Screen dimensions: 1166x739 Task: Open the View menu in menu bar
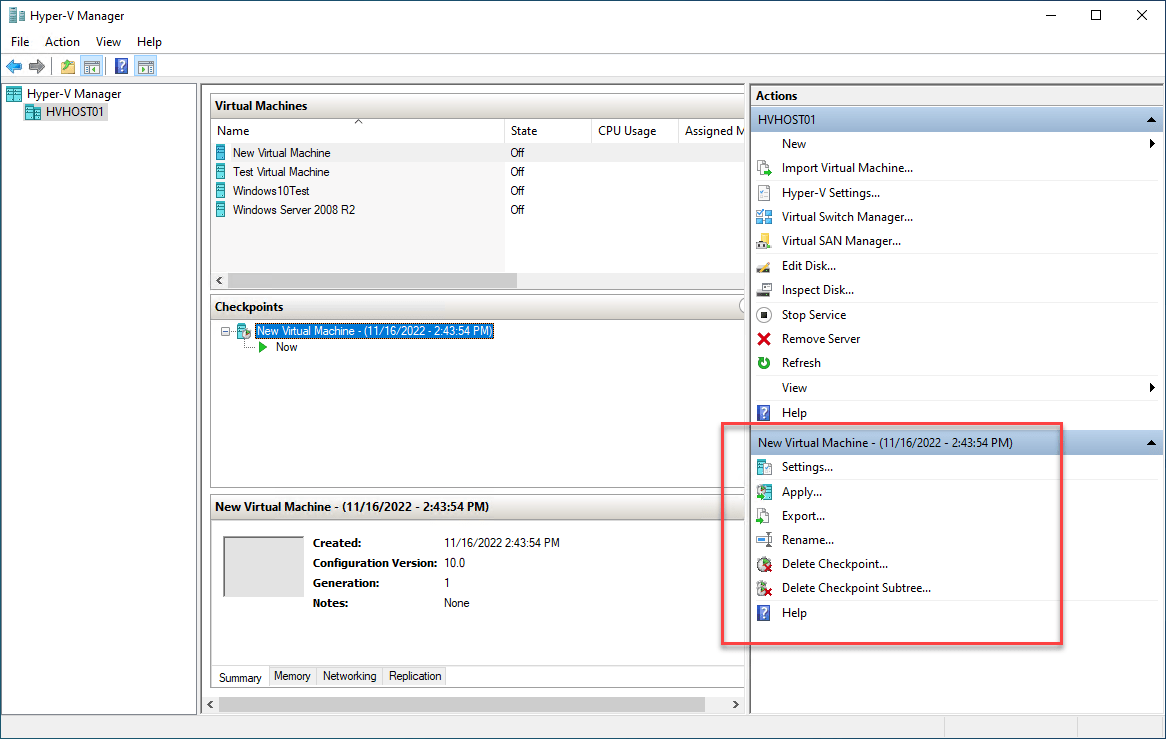coord(109,42)
